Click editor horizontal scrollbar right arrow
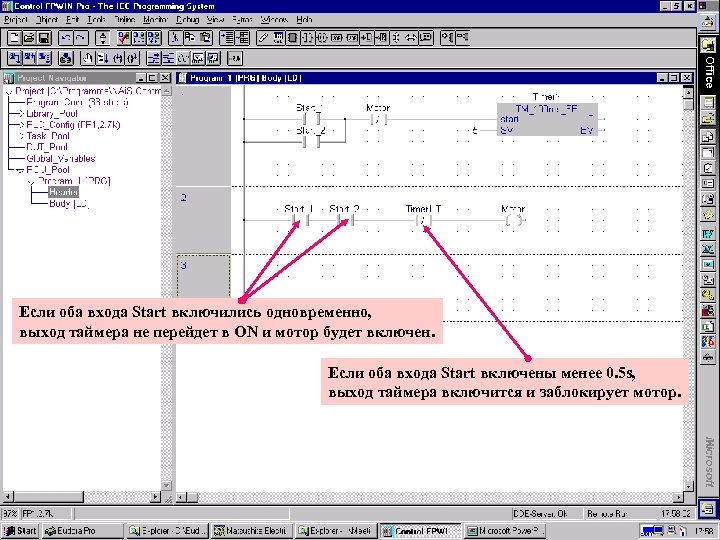 tap(678, 497)
